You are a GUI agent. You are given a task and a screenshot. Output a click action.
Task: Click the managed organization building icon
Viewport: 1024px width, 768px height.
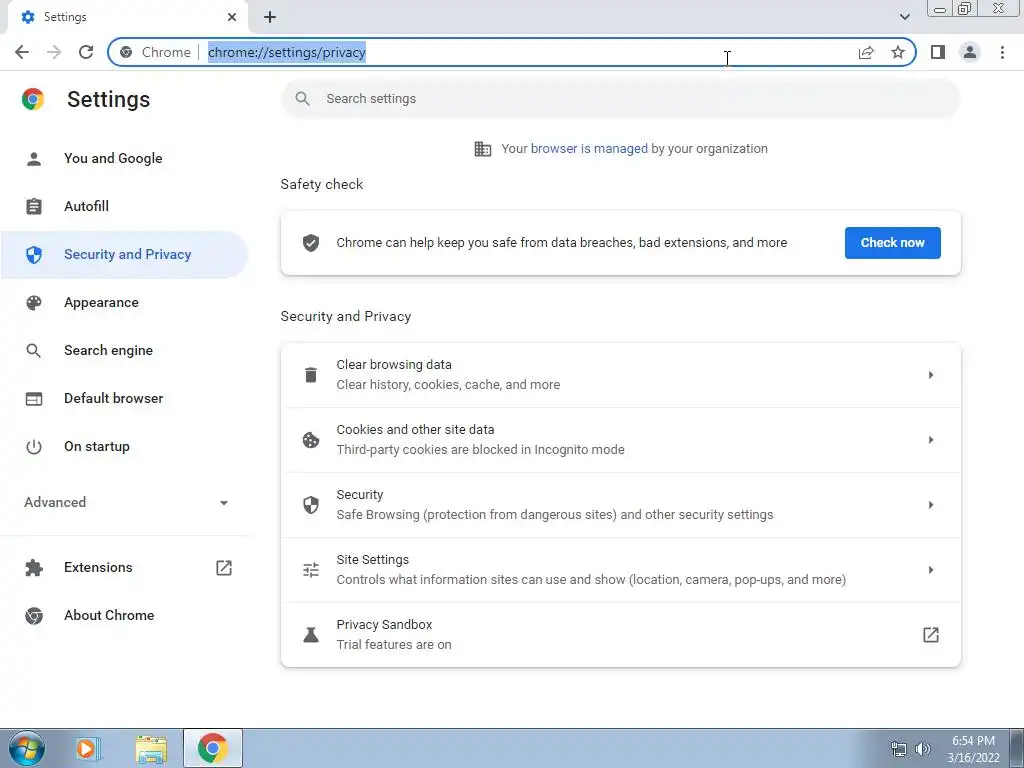click(x=483, y=149)
